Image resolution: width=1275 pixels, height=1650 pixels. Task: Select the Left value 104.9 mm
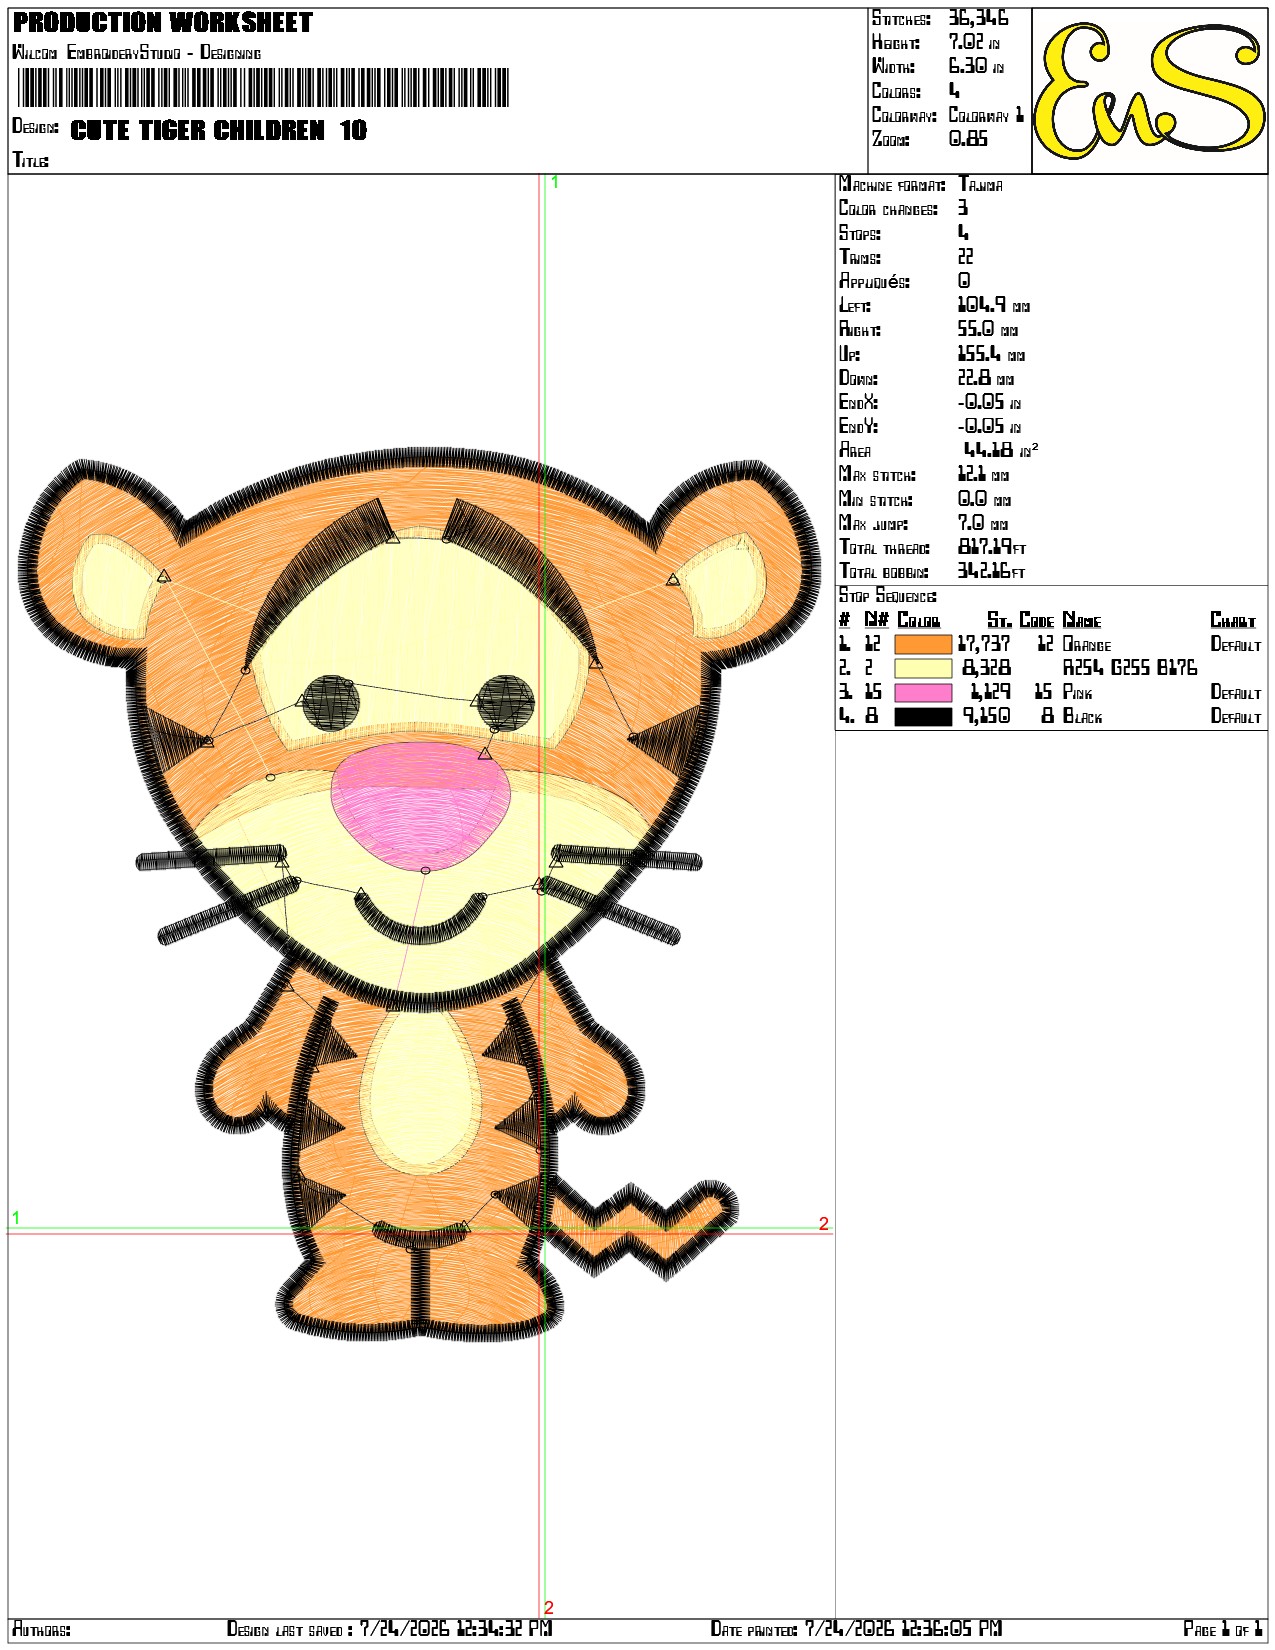(x=994, y=306)
